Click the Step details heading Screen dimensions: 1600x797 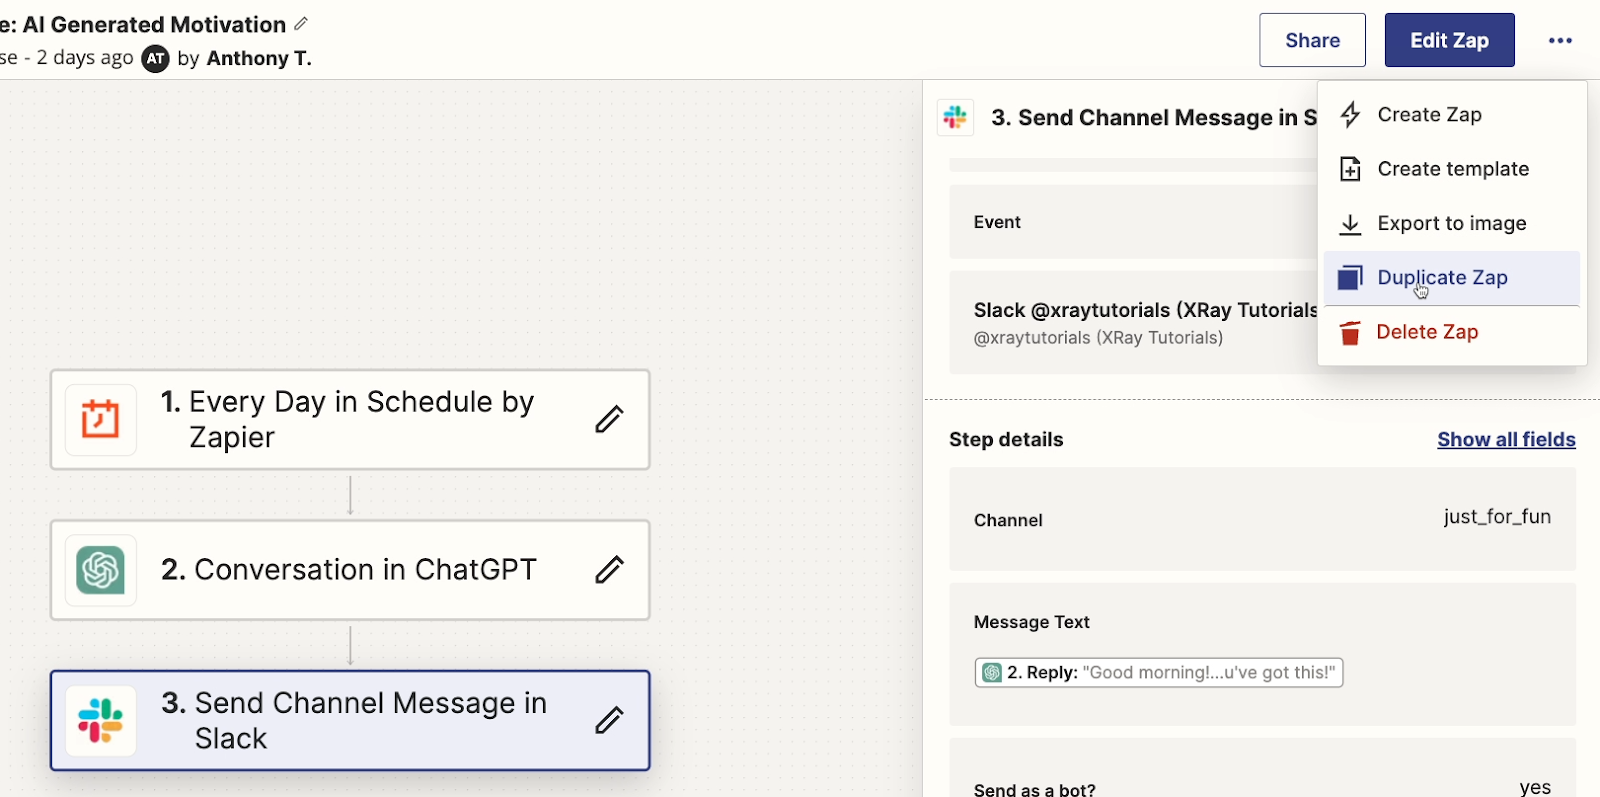pos(1006,440)
